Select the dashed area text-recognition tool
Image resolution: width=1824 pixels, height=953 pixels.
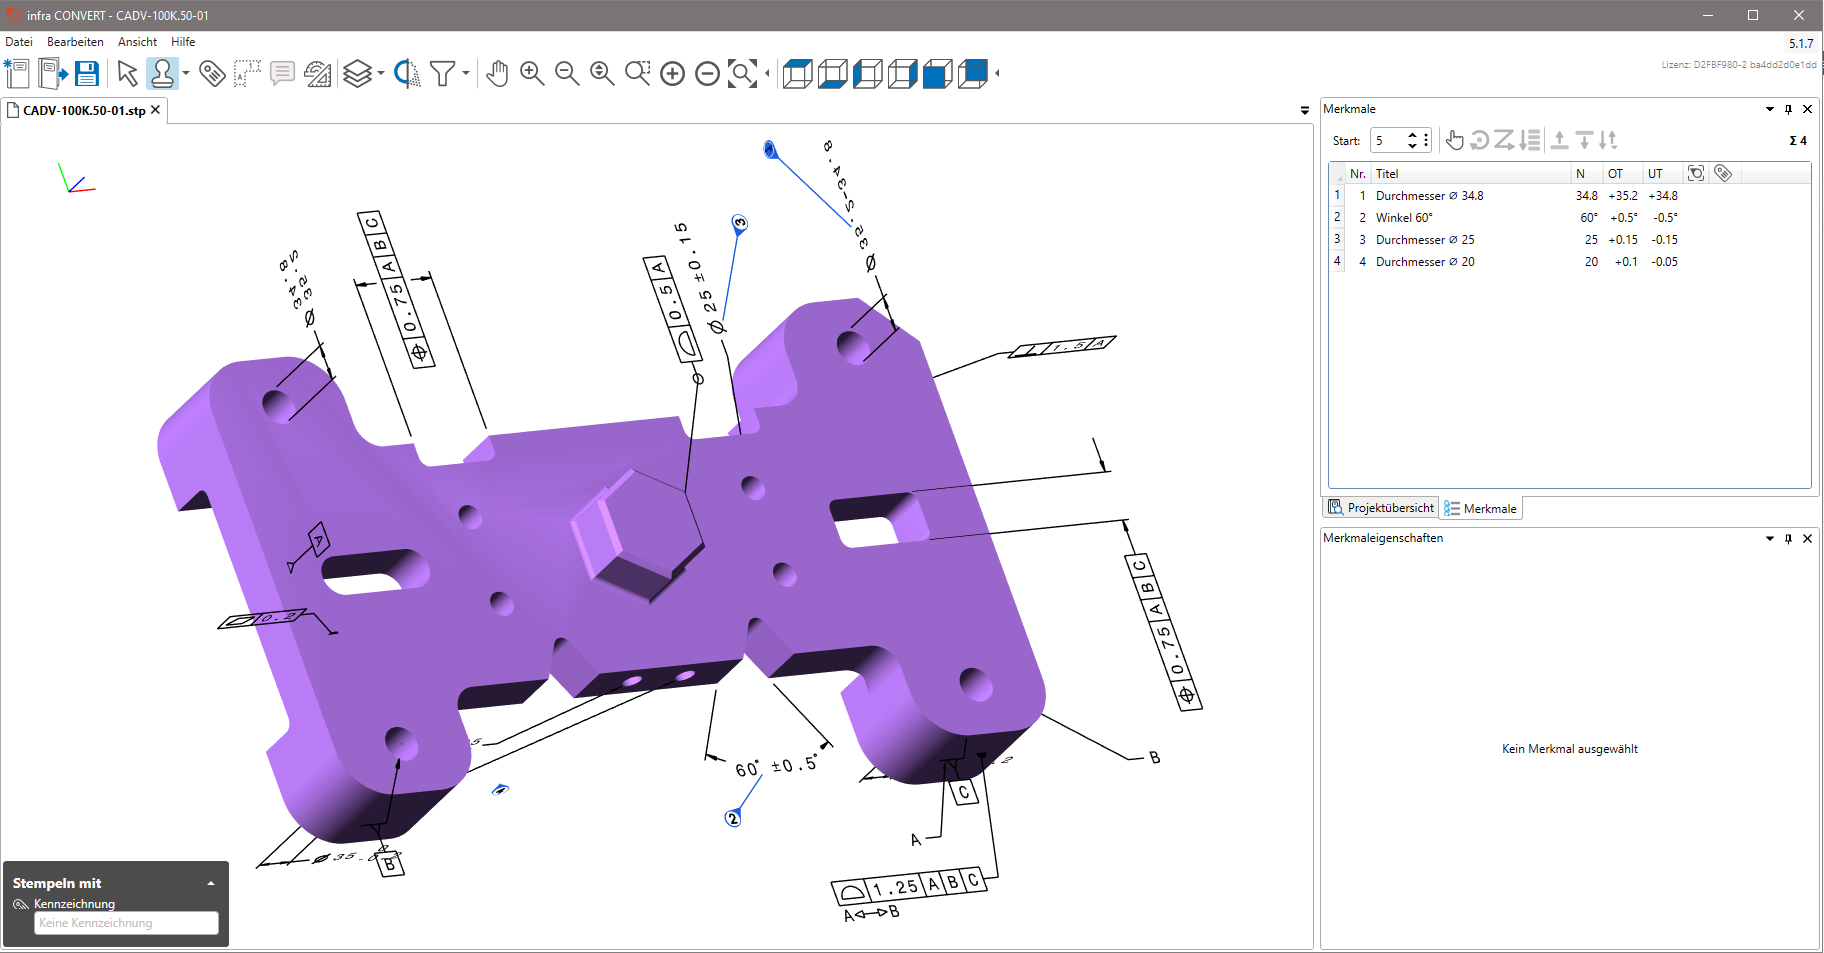[247, 73]
